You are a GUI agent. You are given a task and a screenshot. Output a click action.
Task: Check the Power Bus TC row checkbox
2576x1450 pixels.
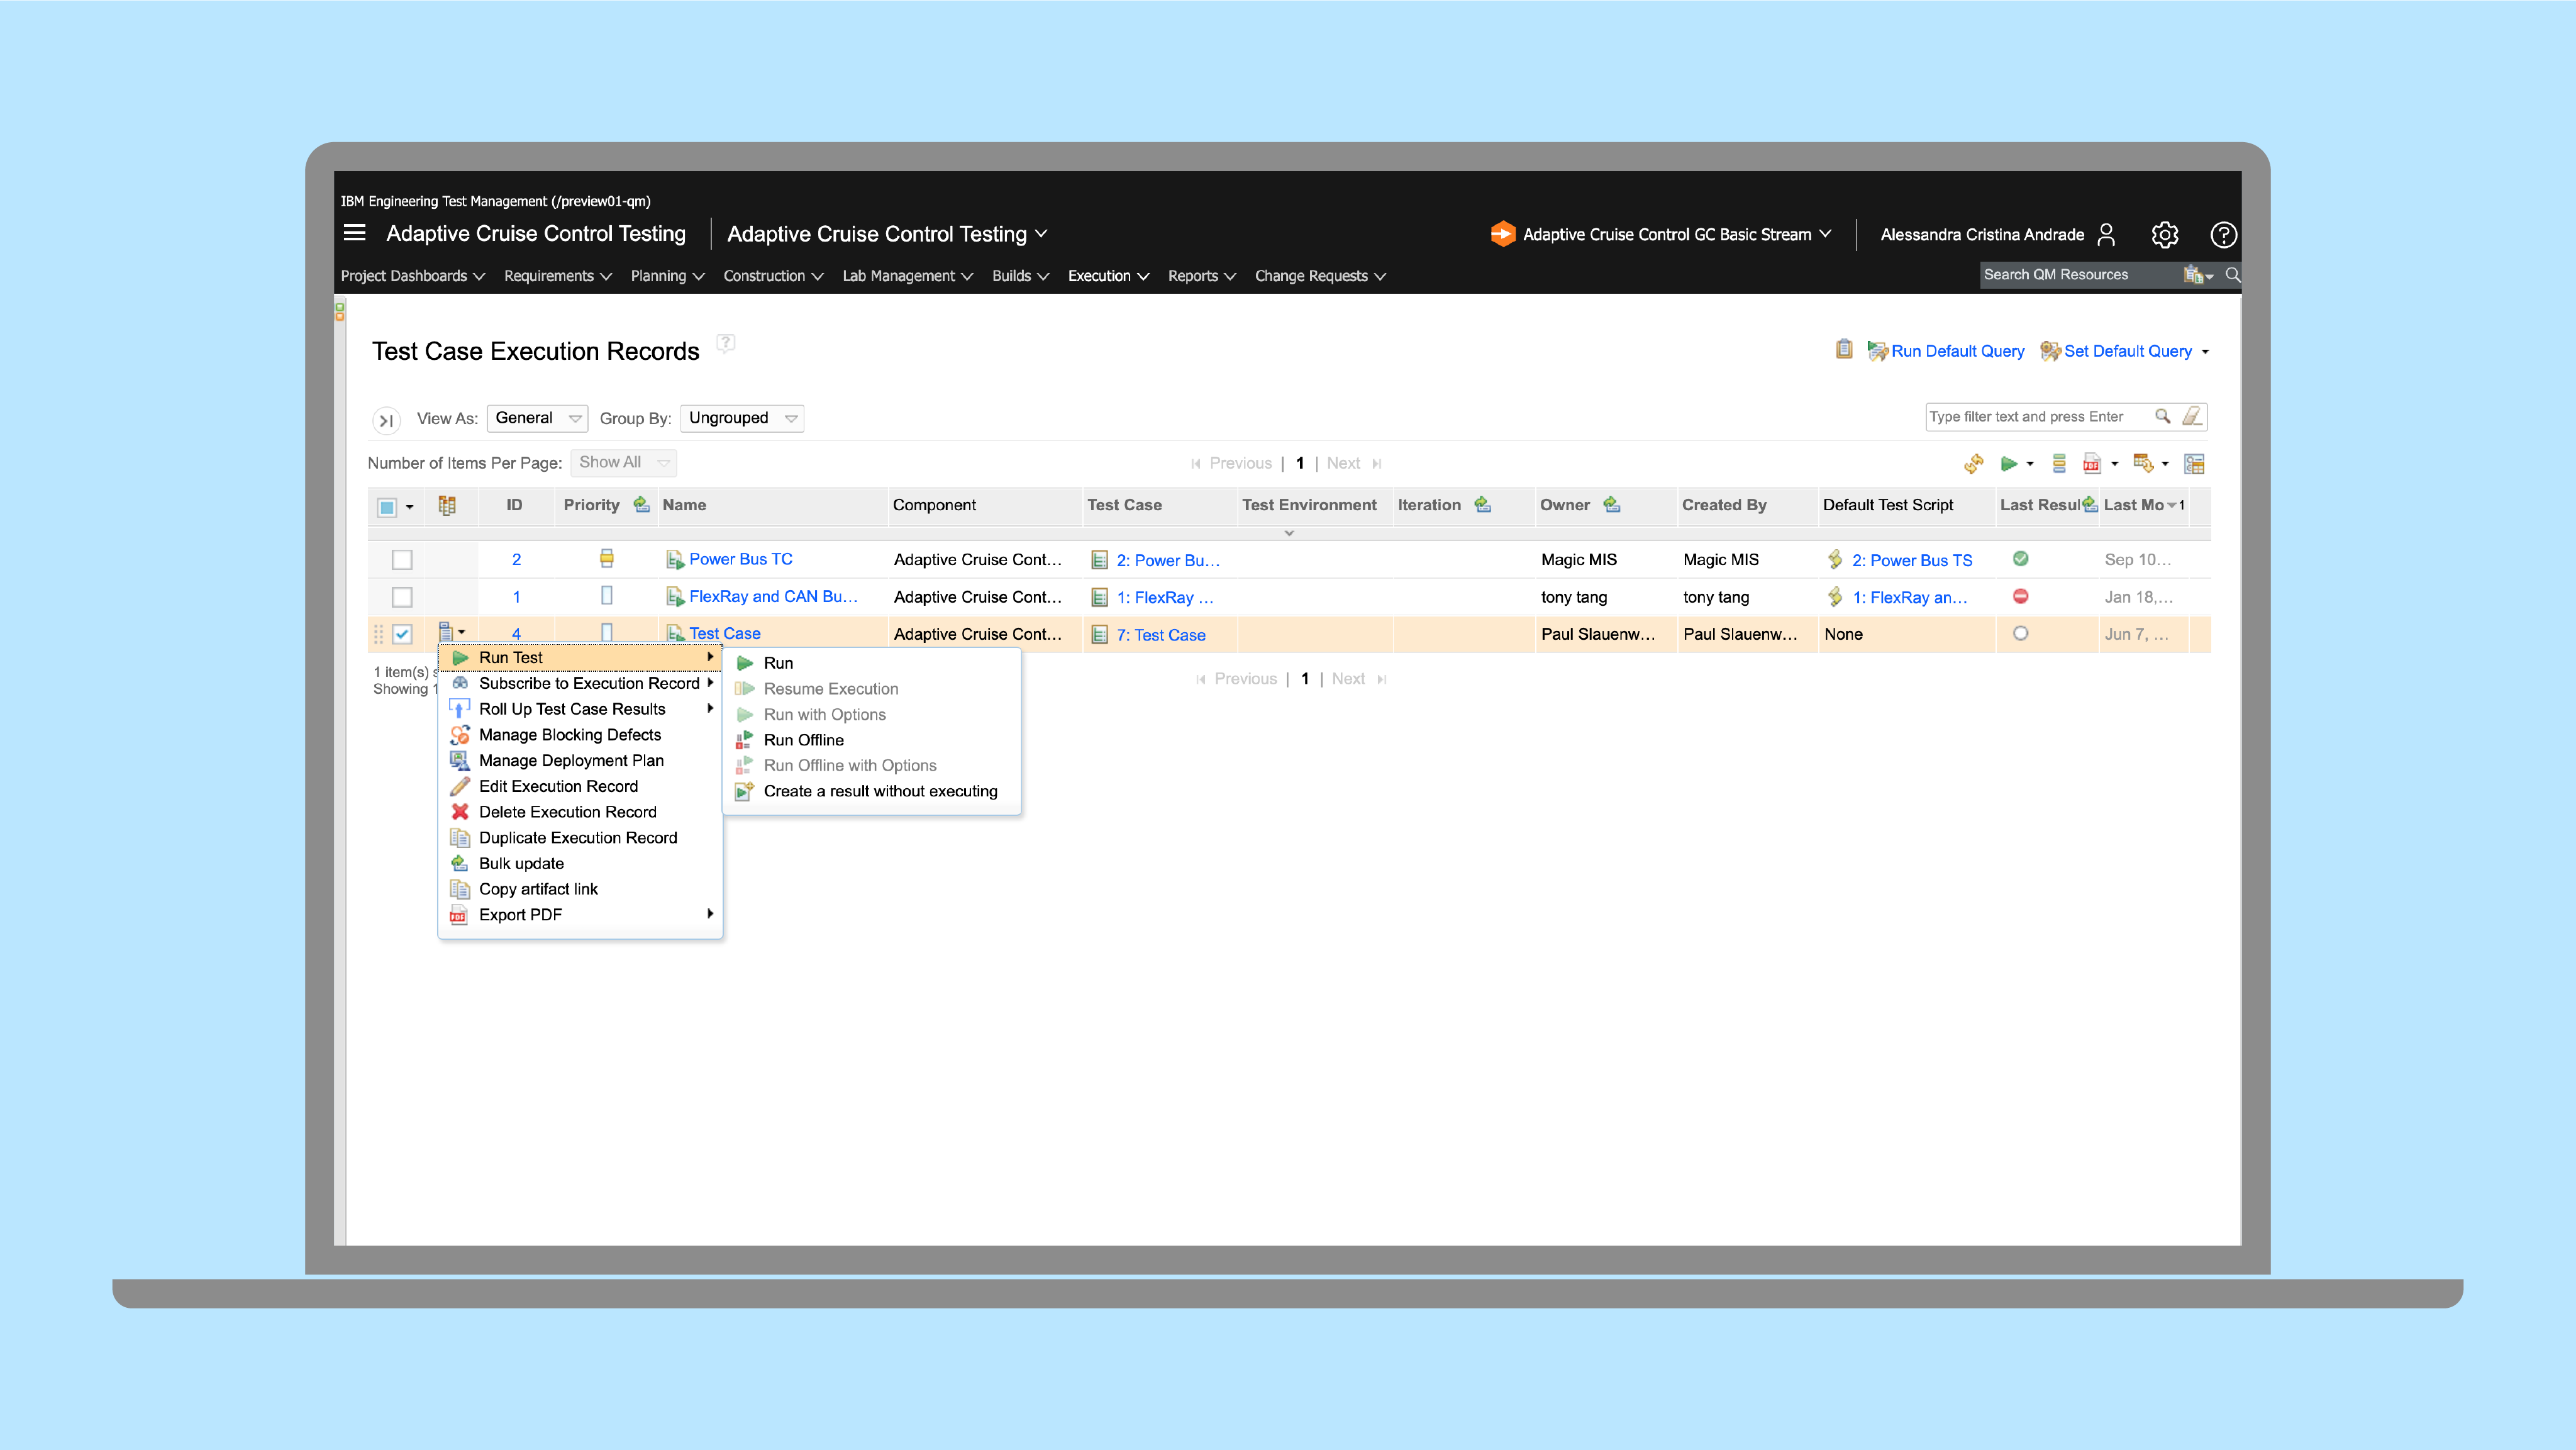(402, 559)
